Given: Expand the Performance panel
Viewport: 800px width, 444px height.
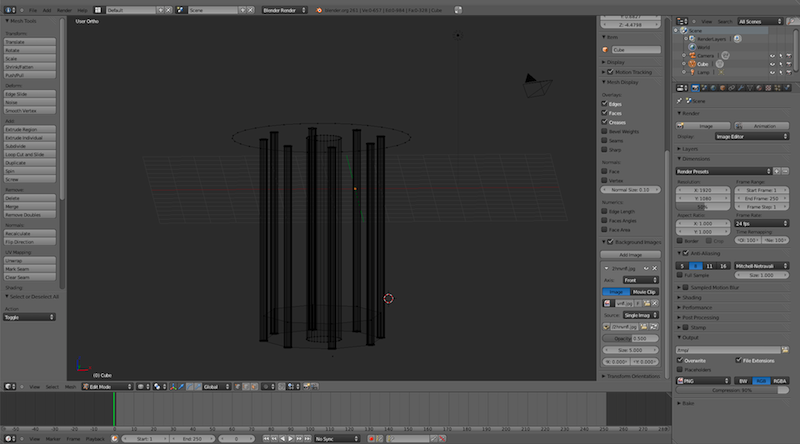Looking at the screenshot, I should click(x=697, y=307).
